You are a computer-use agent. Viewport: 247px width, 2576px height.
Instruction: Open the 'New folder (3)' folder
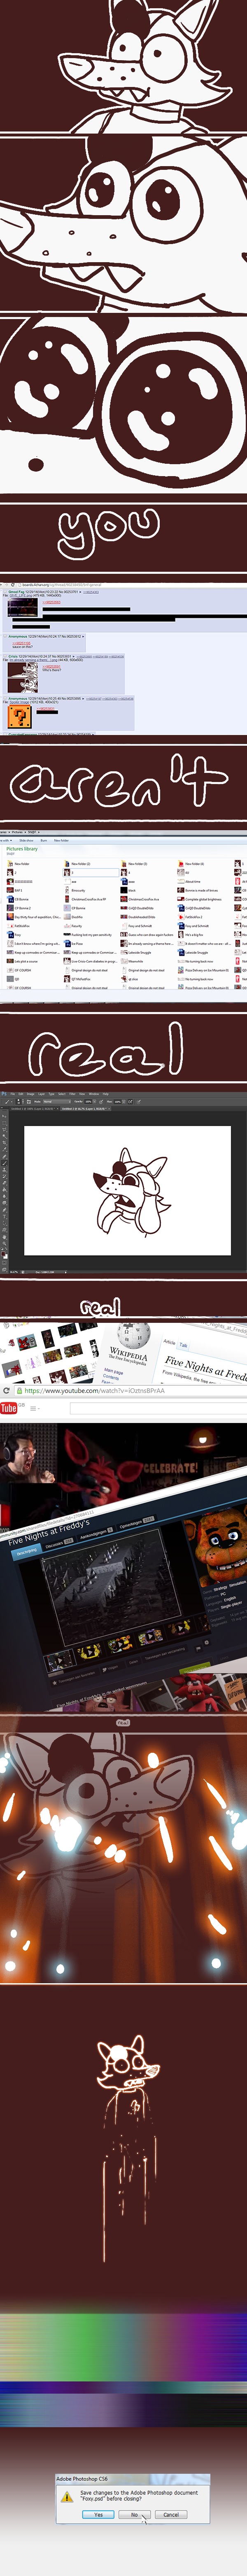[134, 864]
